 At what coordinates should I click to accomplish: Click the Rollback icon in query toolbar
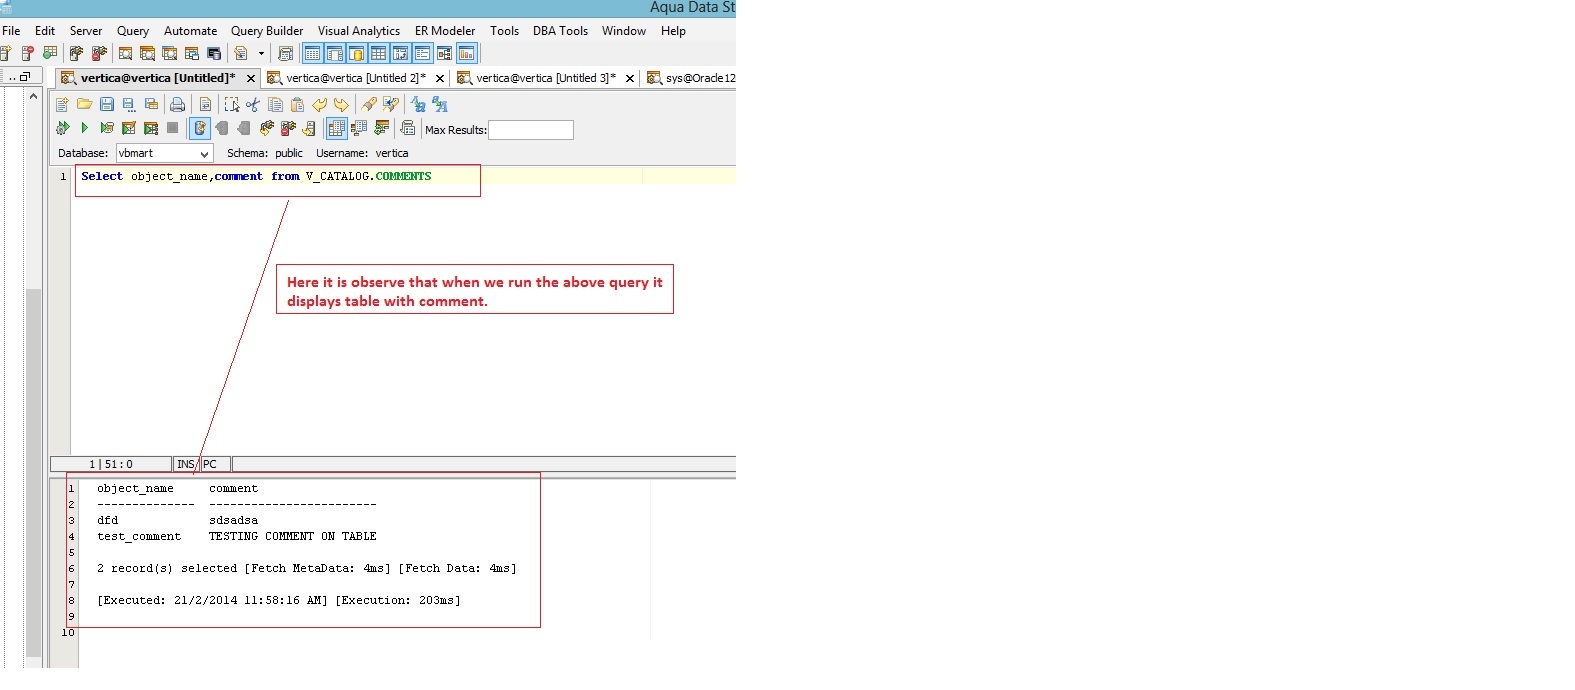[244, 128]
